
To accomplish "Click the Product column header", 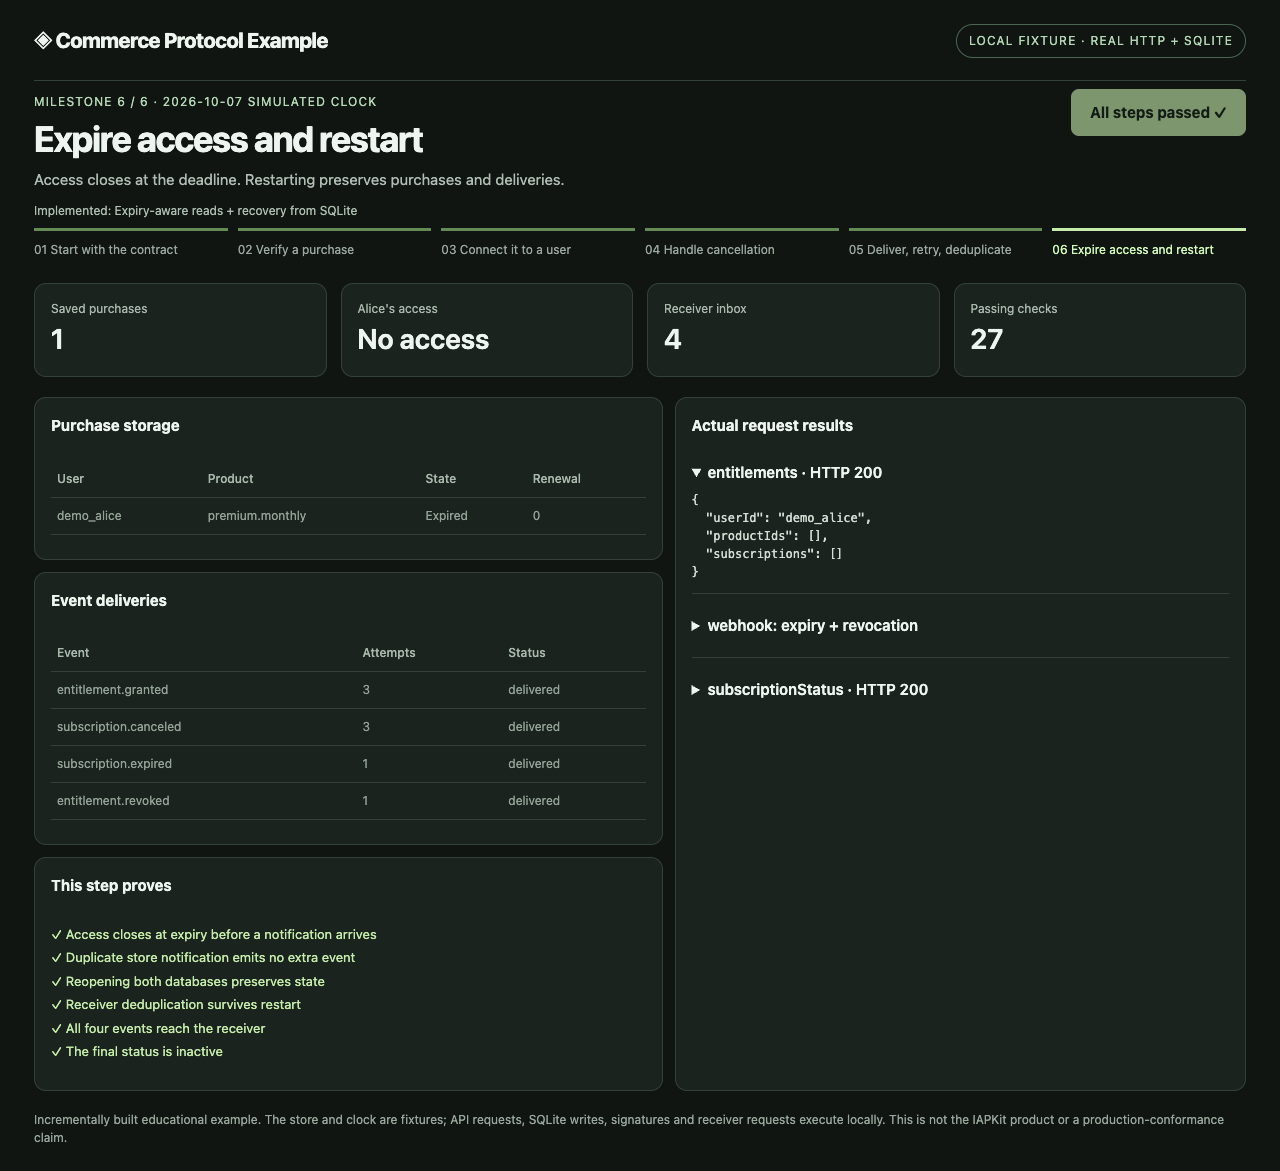I will click(x=231, y=478).
